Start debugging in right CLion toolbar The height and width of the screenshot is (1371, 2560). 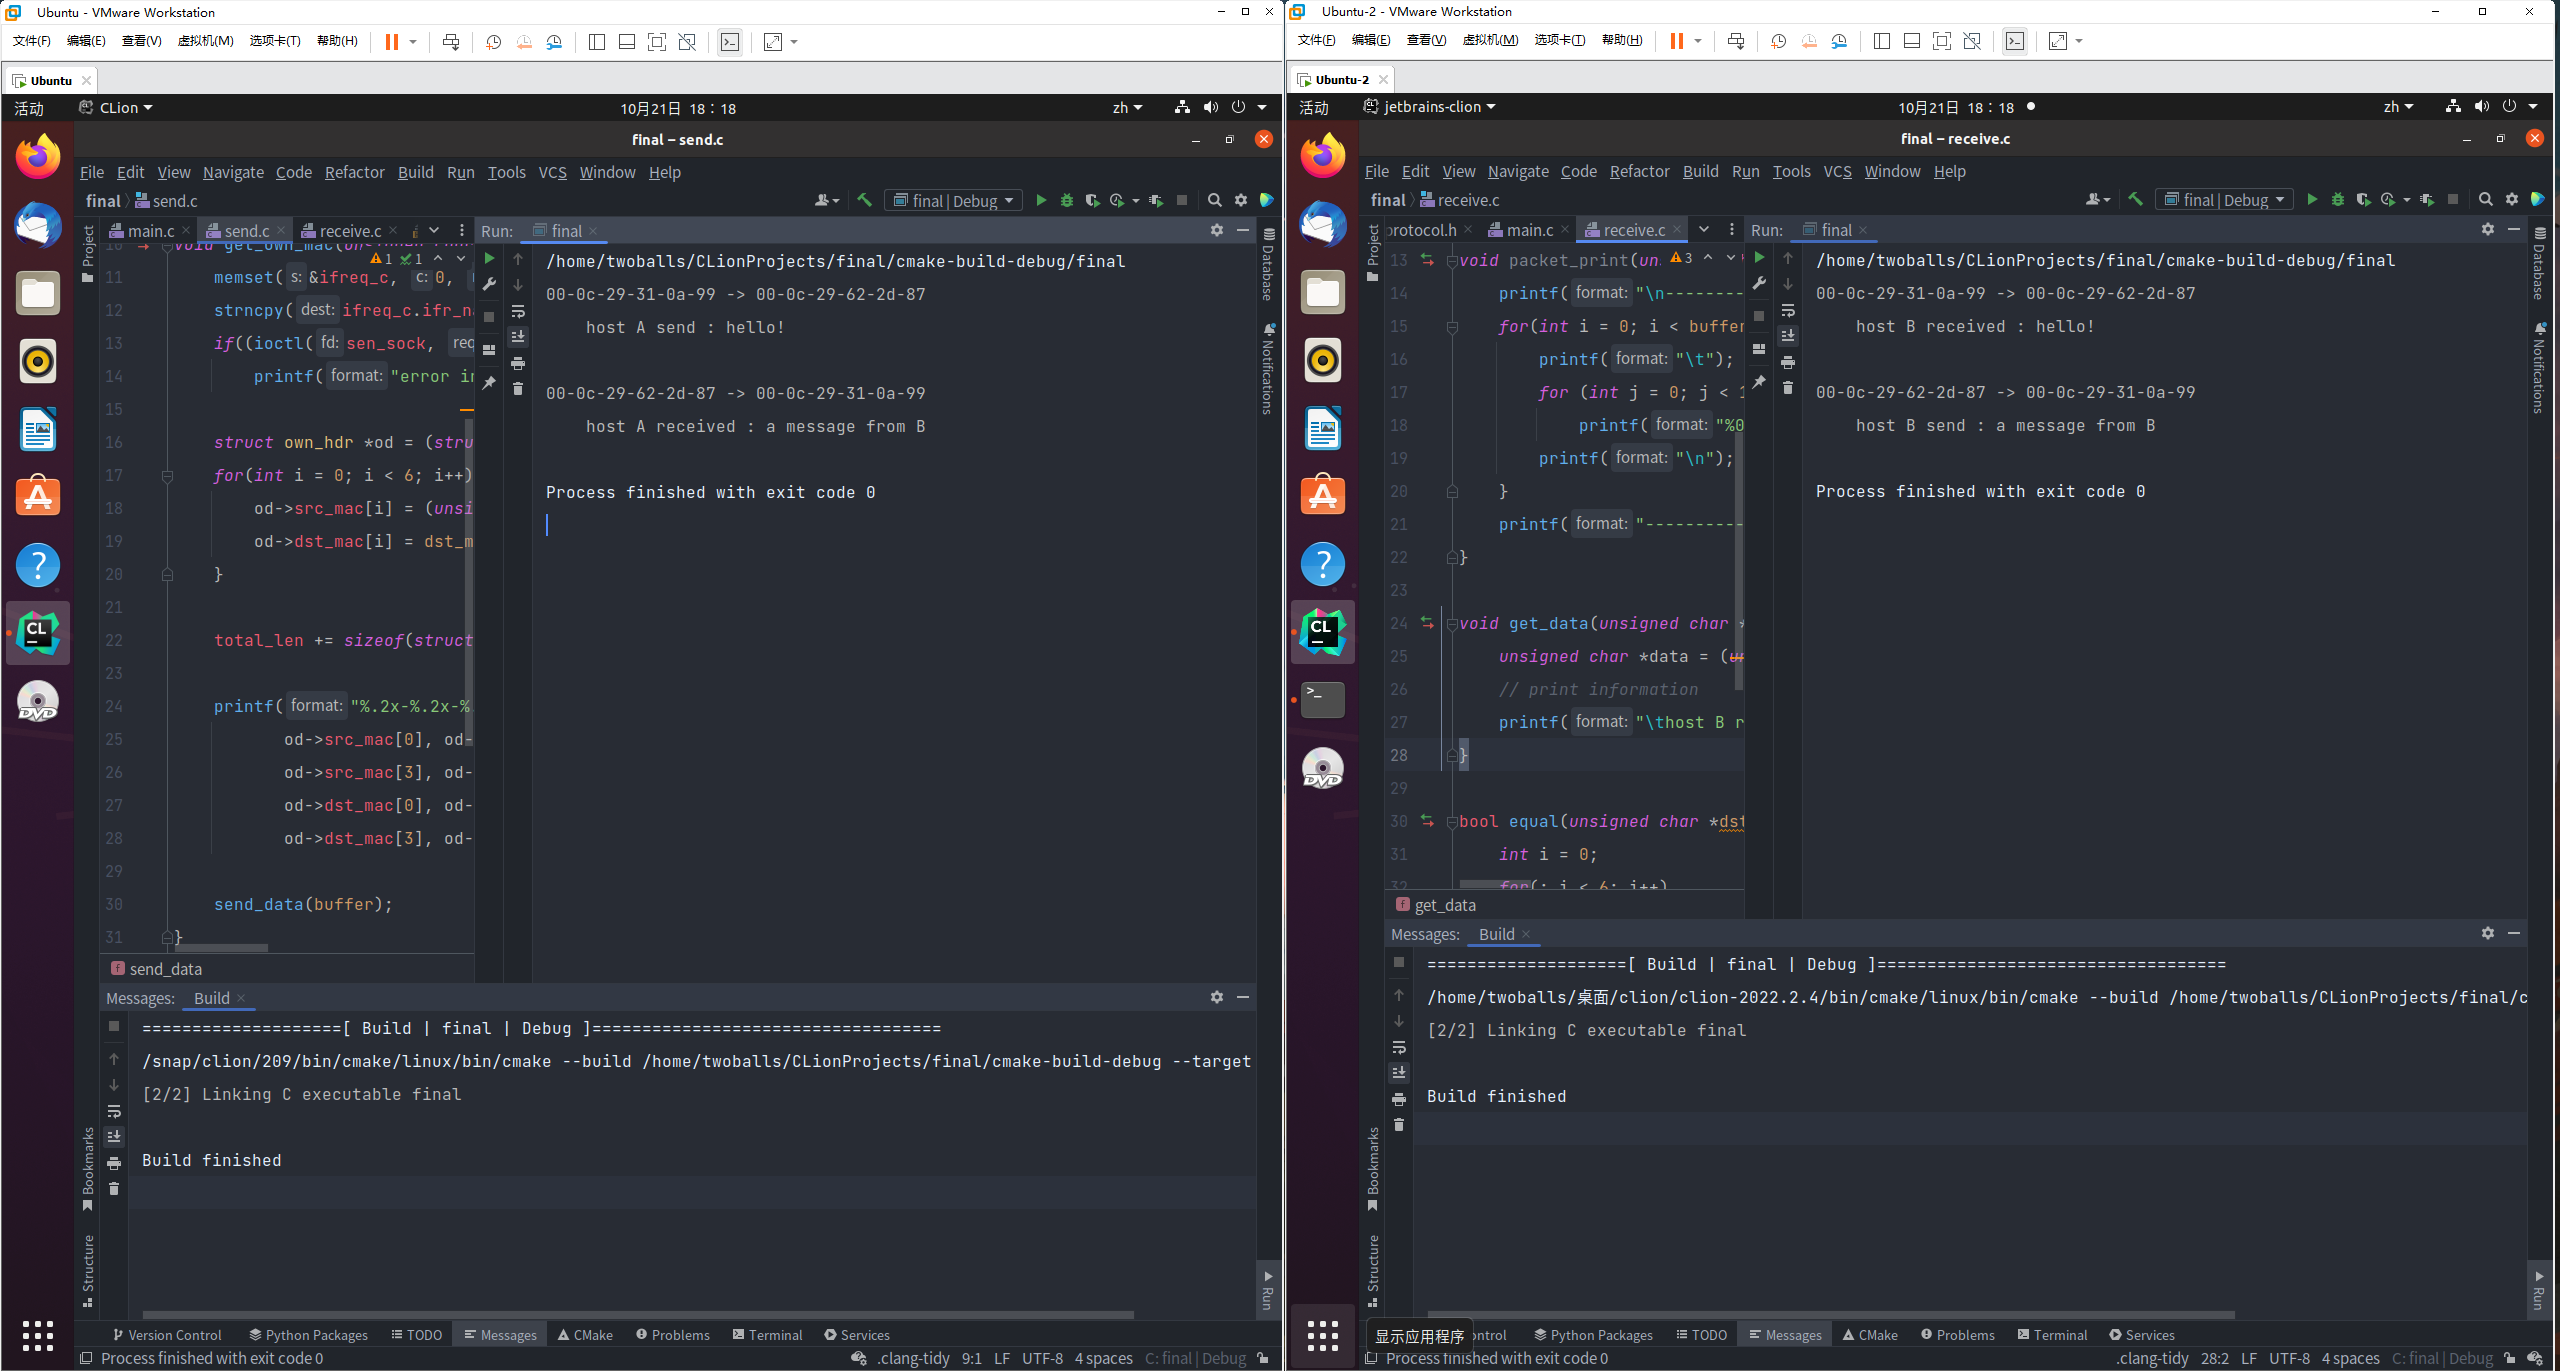click(x=2338, y=200)
